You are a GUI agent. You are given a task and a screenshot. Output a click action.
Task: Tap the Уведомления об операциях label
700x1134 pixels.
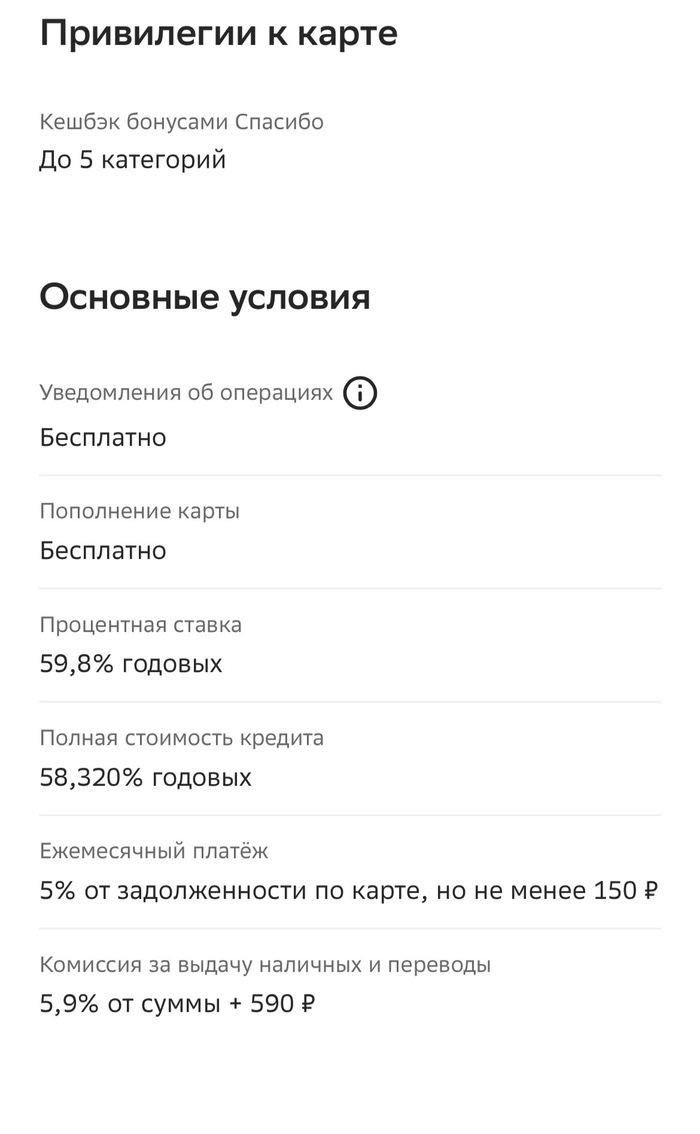(186, 393)
